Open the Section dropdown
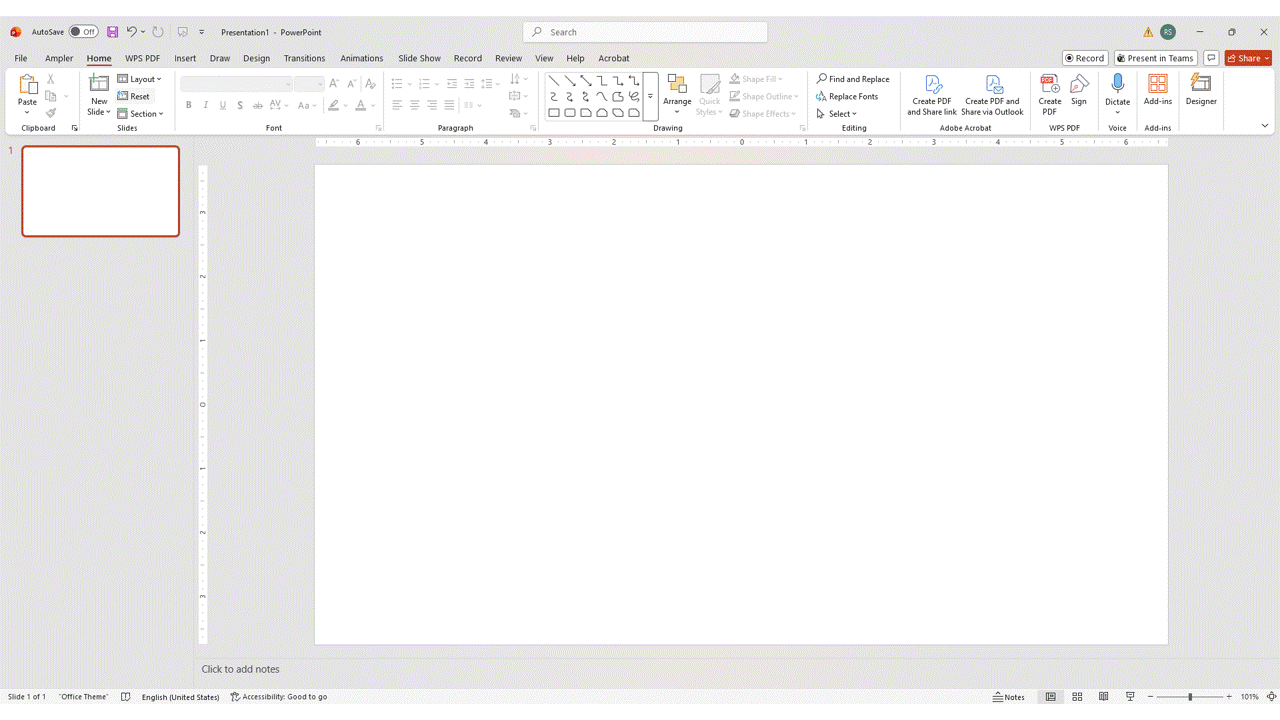1280x720 pixels. point(140,114)
